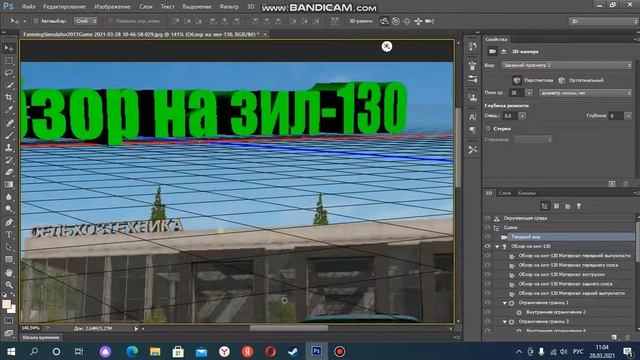The image size is (640, 360).
Task: Select the Crop tool
Action: [x=9, y=98]
